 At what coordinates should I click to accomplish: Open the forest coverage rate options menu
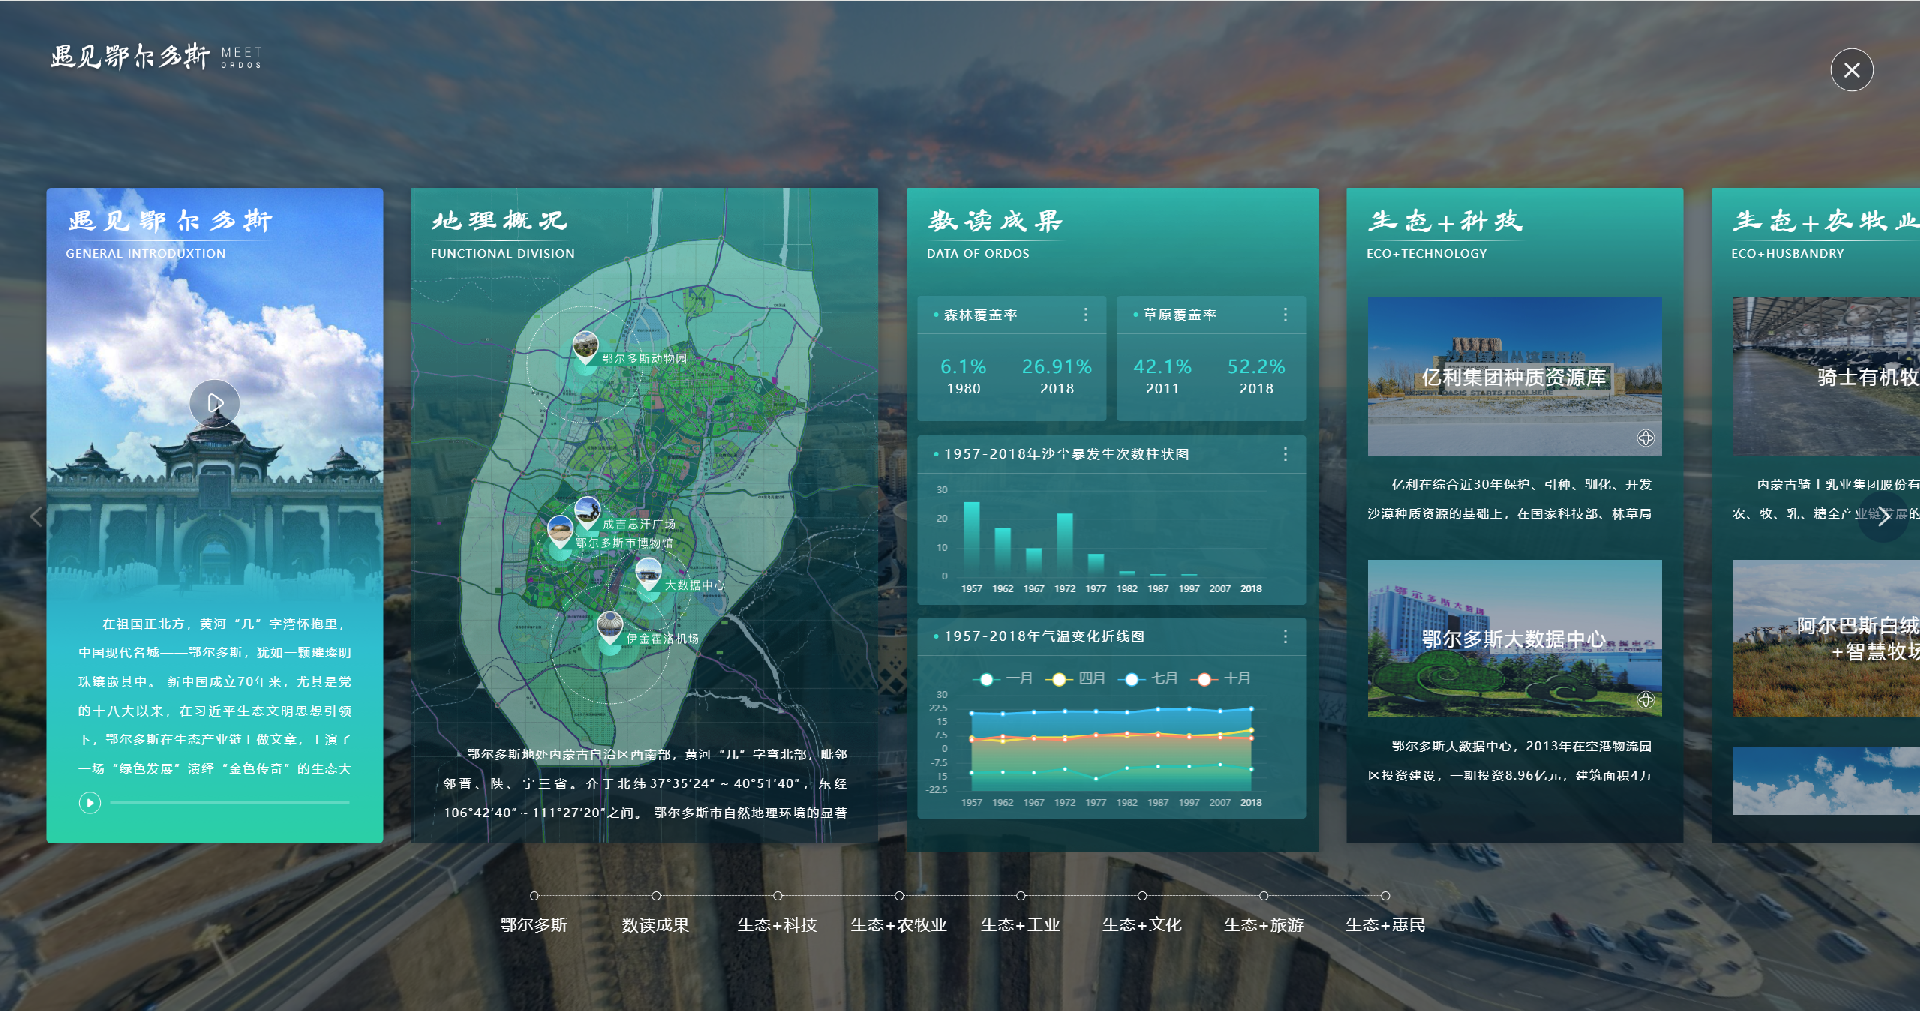click(x=1085, y=315)
